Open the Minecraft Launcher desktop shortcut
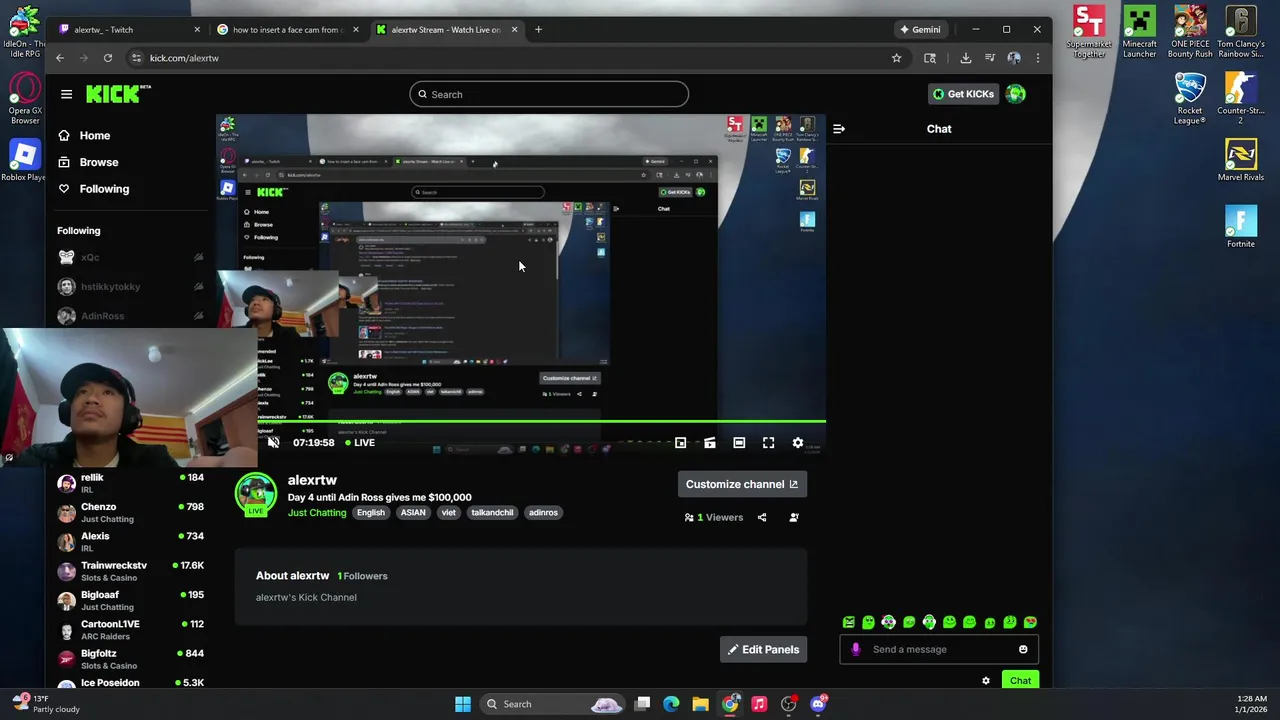This screenshot has width=1280, height=720. coord(1139,33)
